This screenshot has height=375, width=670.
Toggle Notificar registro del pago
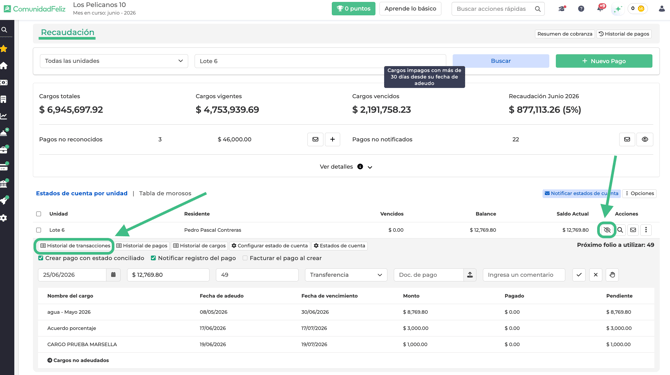pyautogui.click(x=153, y=258)
